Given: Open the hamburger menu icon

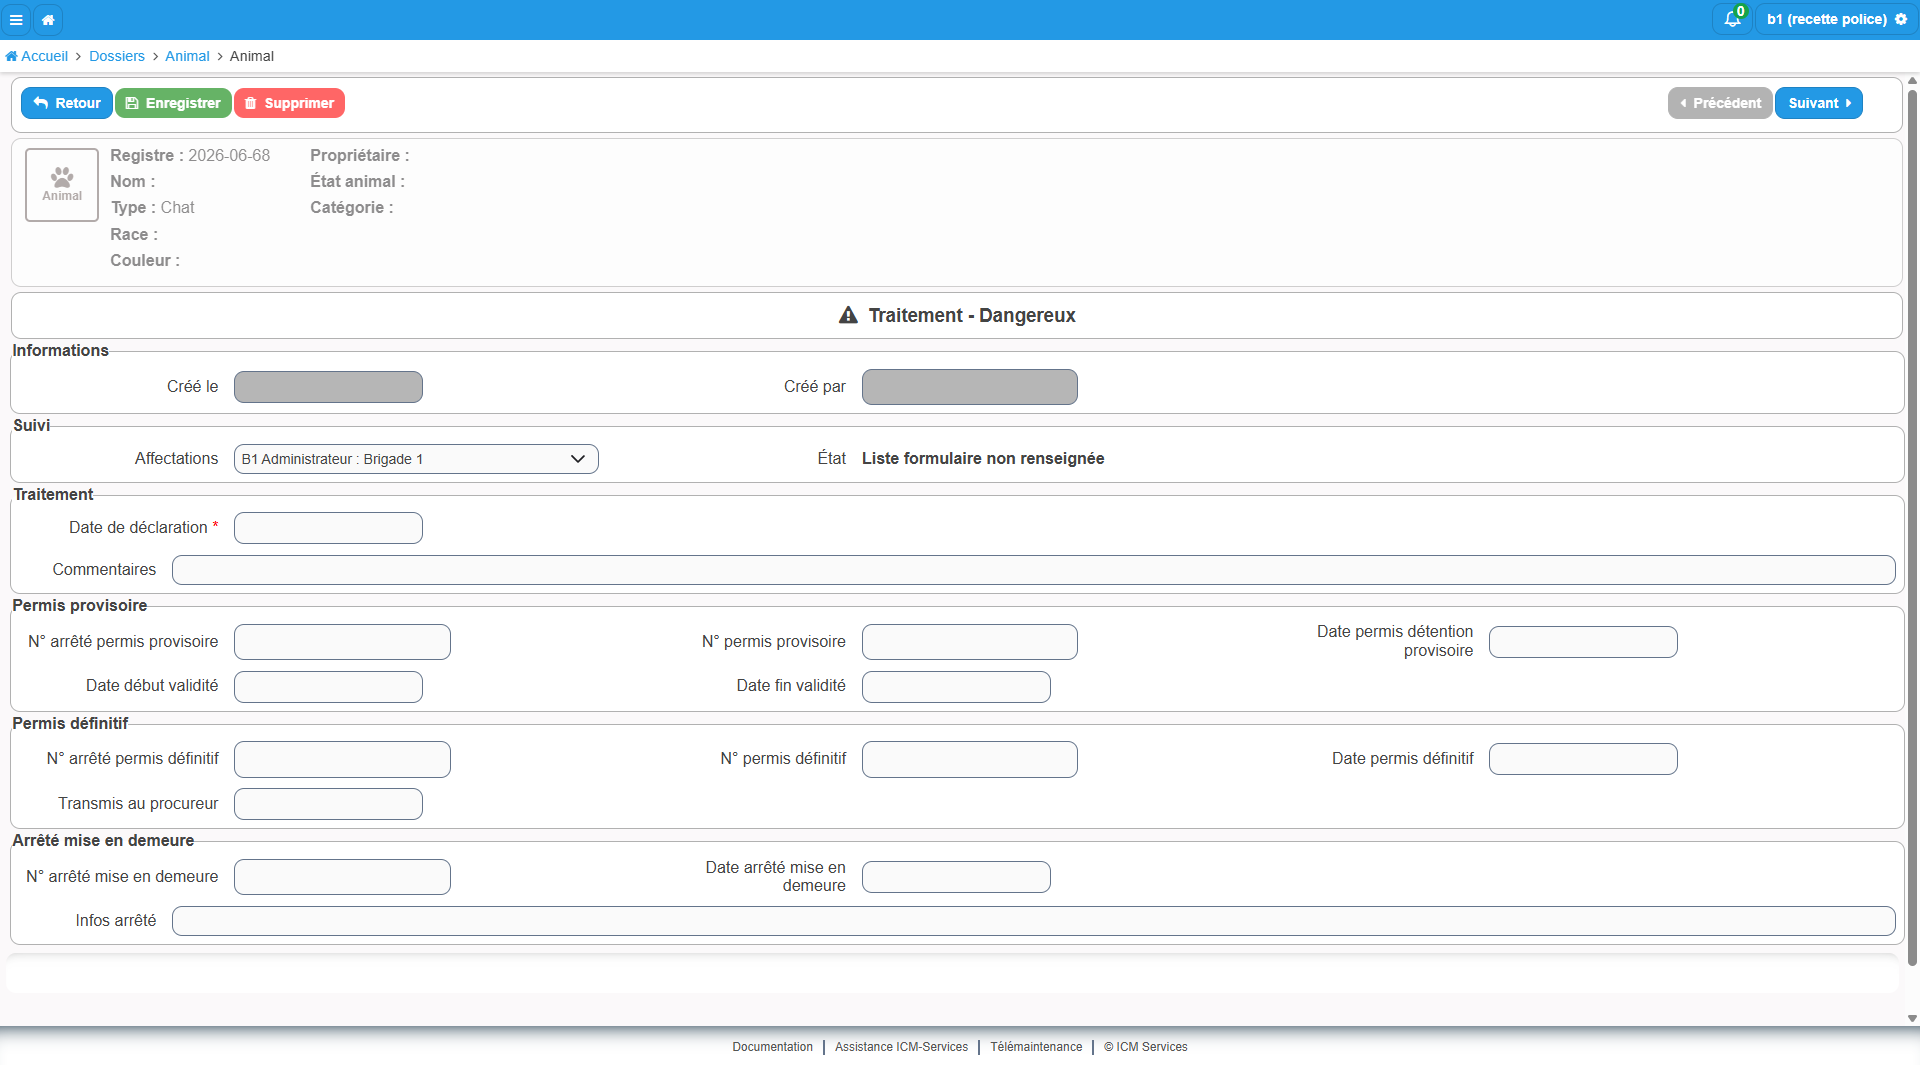Looking at the screenshot, I should coord(16,19).
